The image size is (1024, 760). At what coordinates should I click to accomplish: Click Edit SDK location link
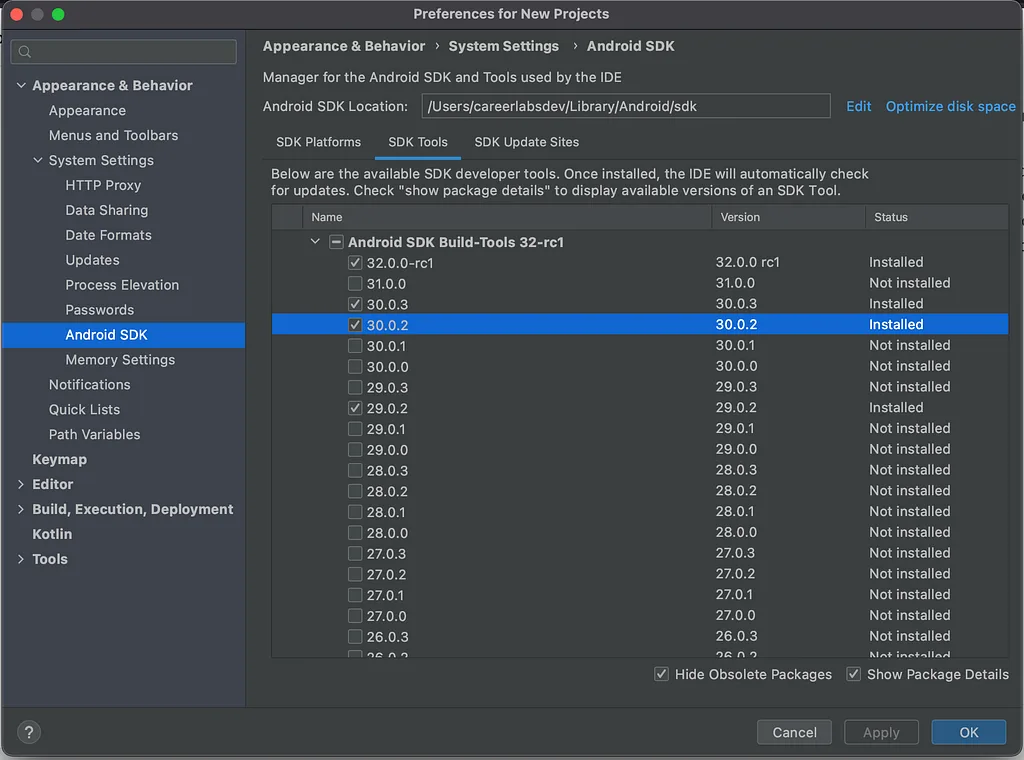pos(859,106)
